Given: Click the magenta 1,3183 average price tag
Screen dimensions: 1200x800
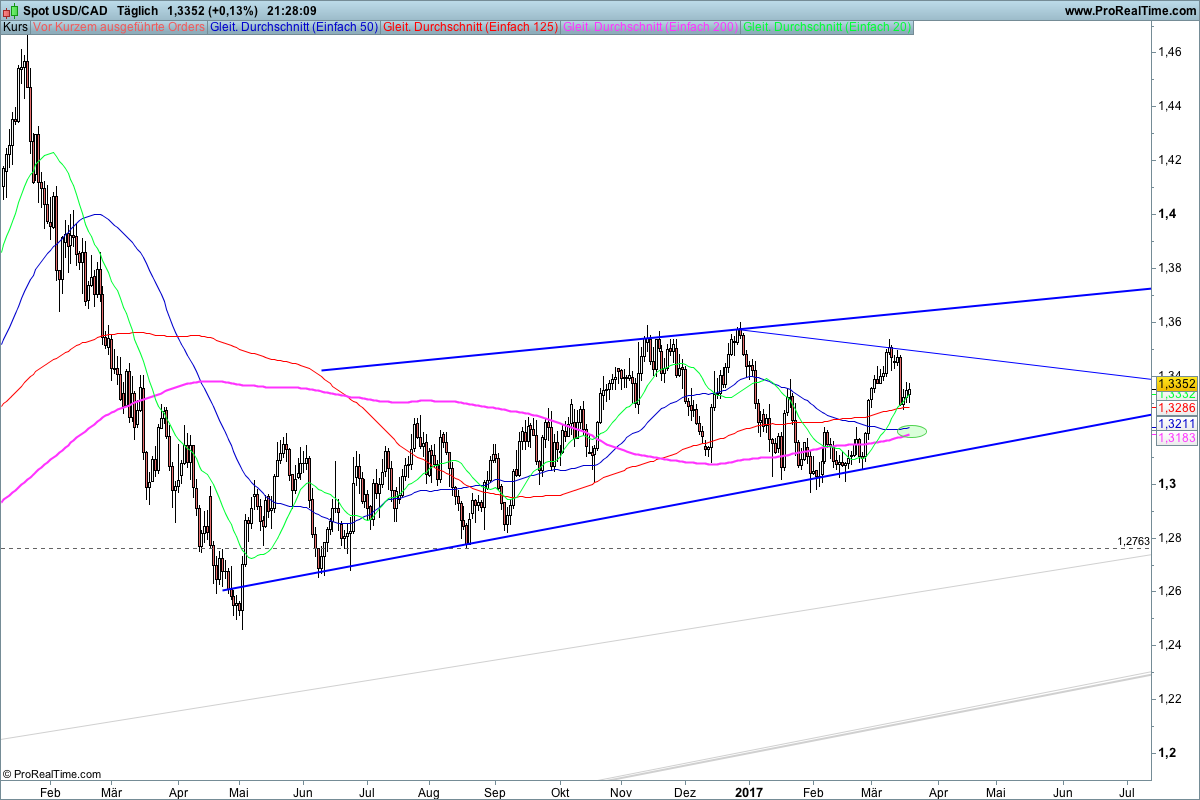Looking at the screenshot, I should [1176, 438].
